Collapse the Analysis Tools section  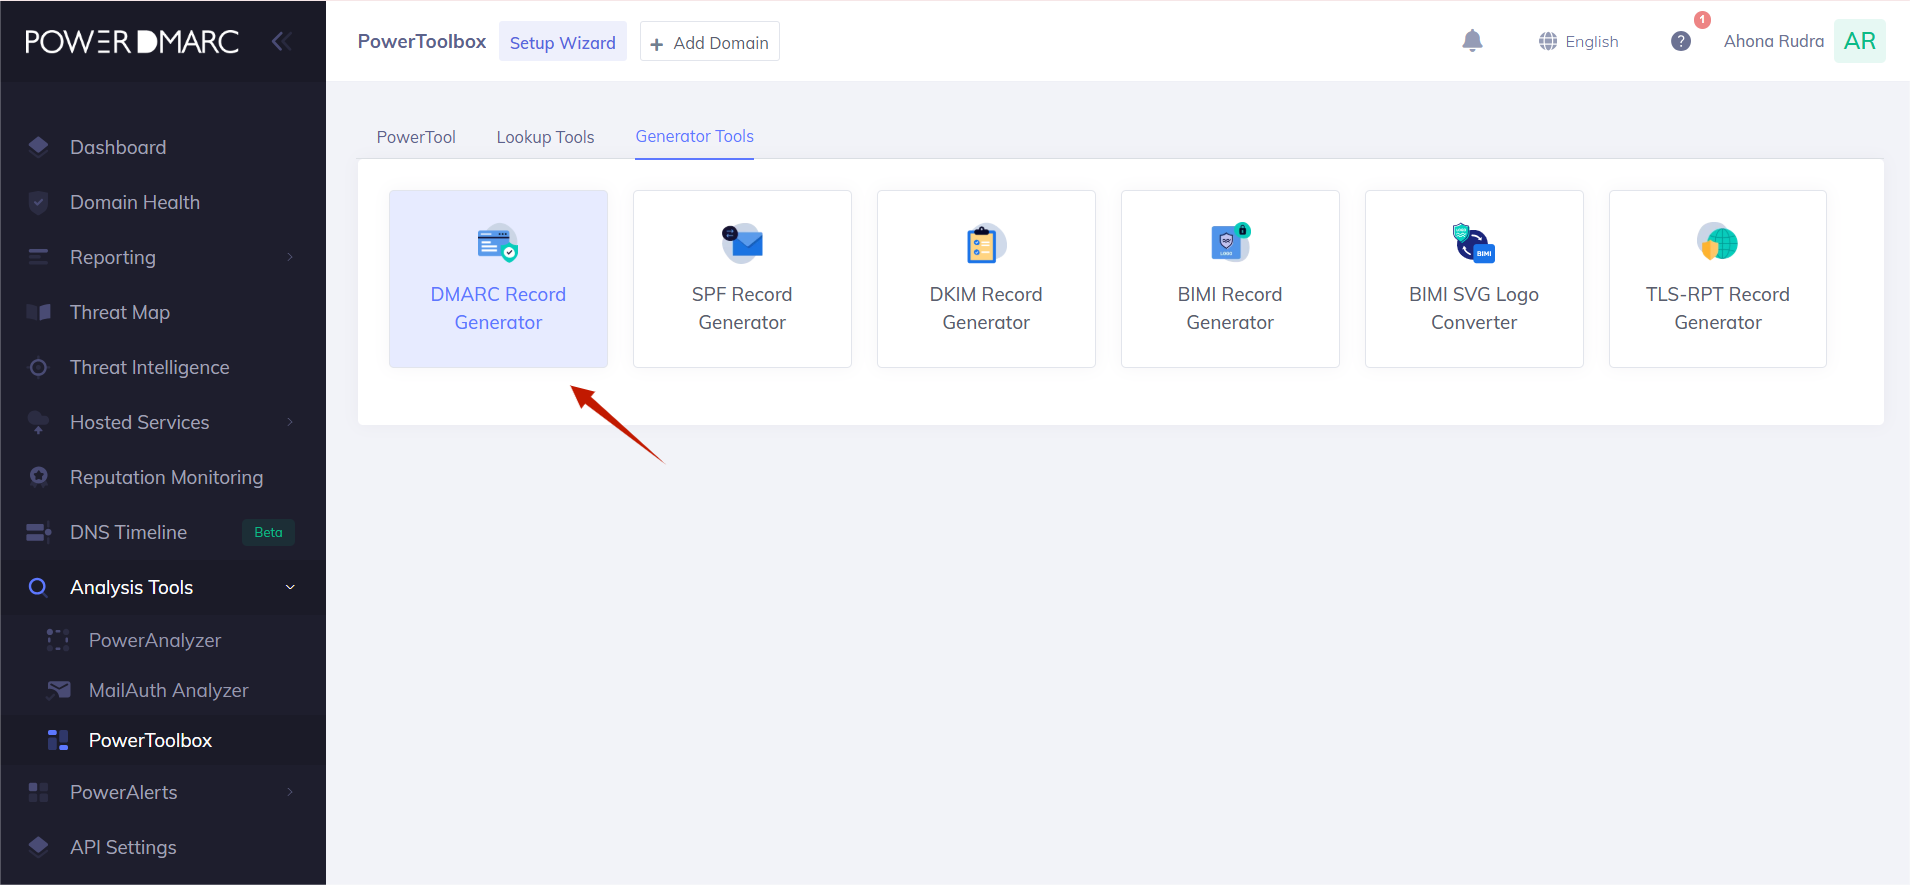point(290,587)
